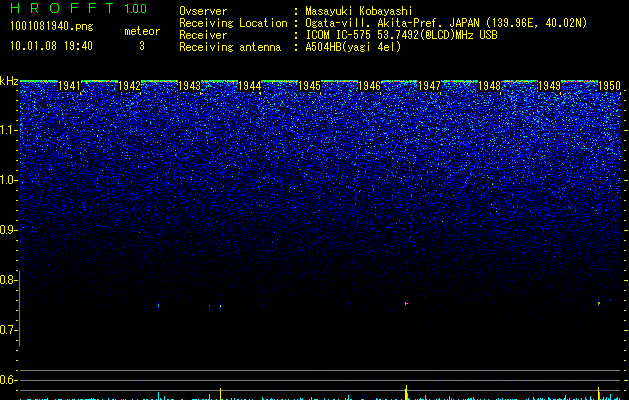Click the 1947 time marker
The width and height of the screenshot is (629, 400).
pos(430,86)
